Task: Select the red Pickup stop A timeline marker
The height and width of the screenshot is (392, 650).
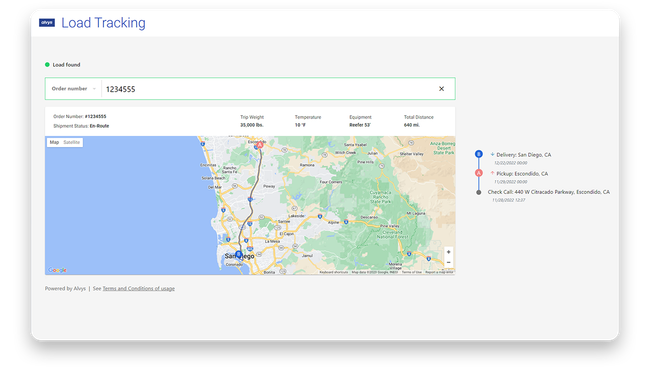Action: click(x=479, y=173)
